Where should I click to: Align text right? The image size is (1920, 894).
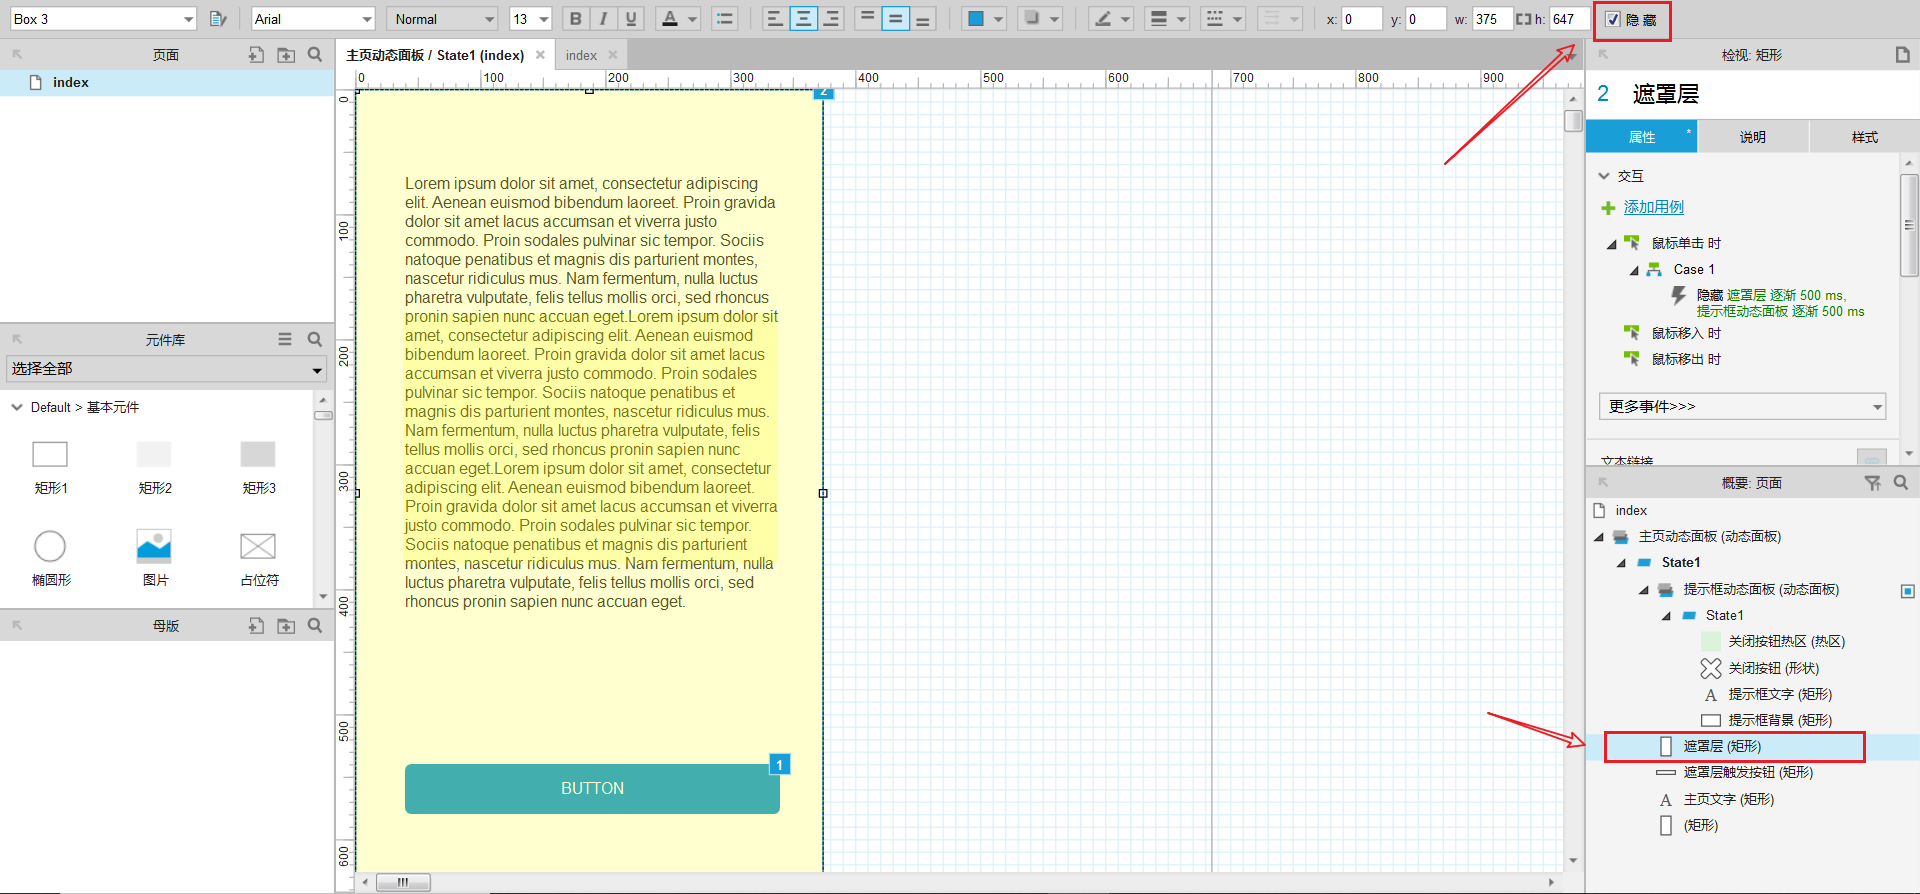831,19
